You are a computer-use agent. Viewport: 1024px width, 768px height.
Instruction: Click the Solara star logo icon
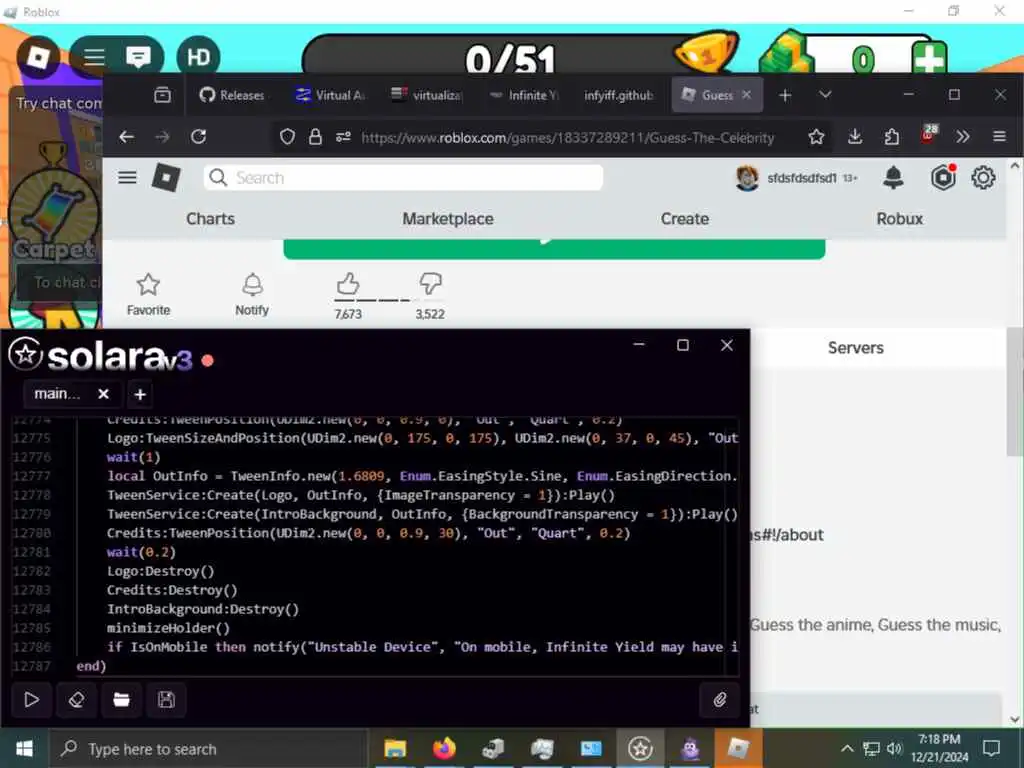coord(26,355)
